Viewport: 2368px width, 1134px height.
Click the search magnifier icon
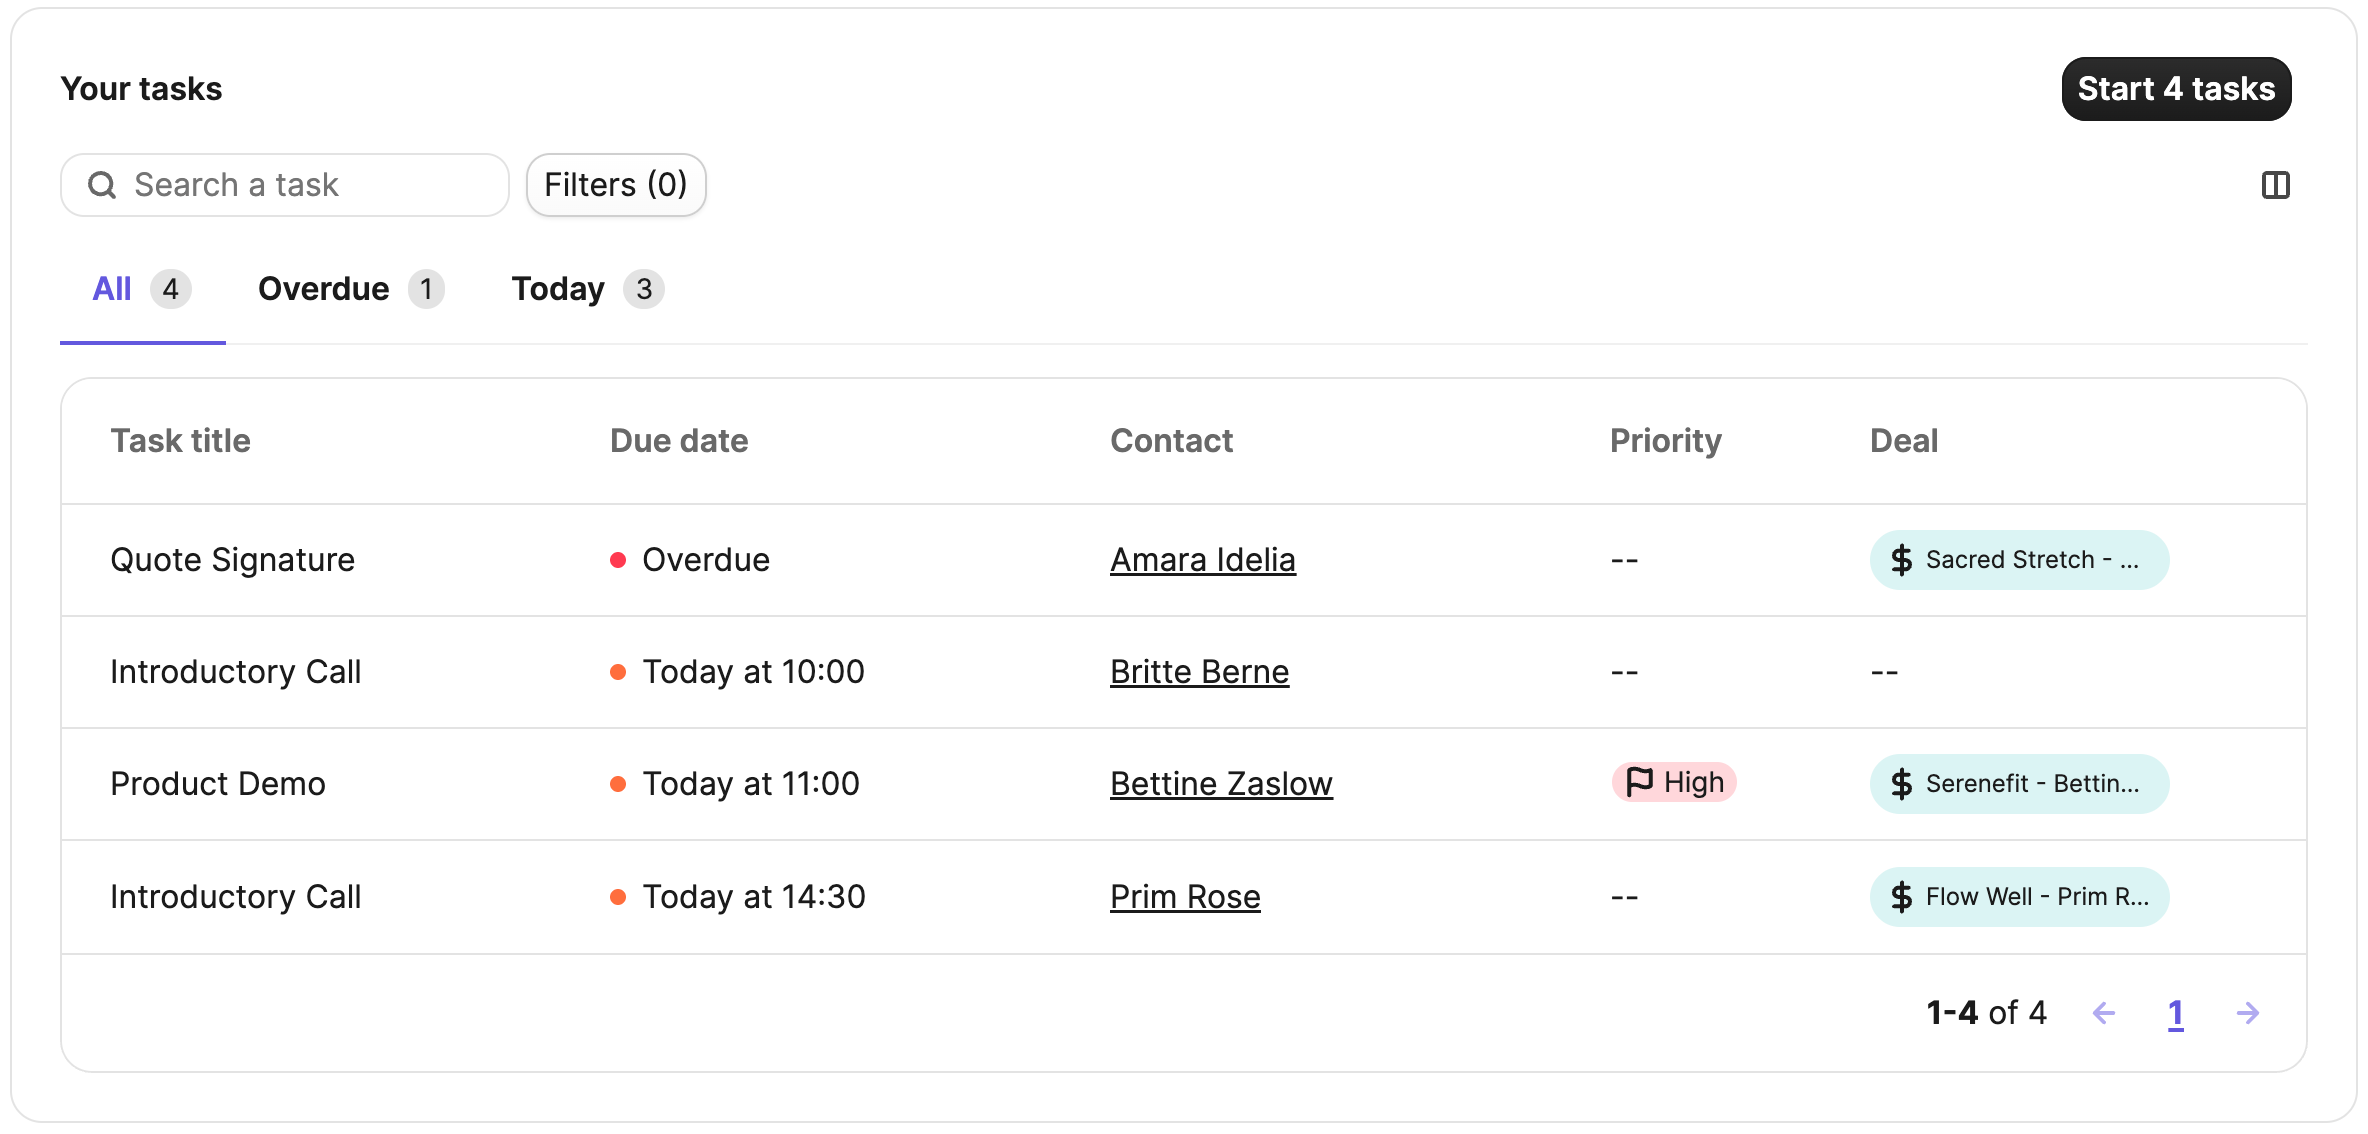click(102, 185)
